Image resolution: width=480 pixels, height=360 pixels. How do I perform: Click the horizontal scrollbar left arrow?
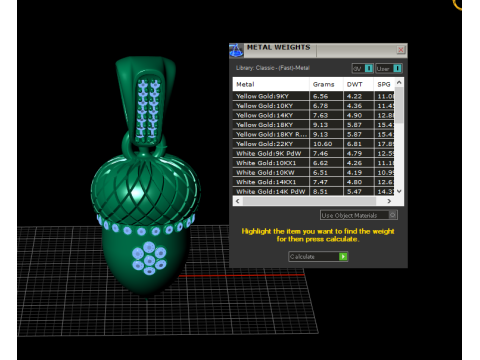237,201
